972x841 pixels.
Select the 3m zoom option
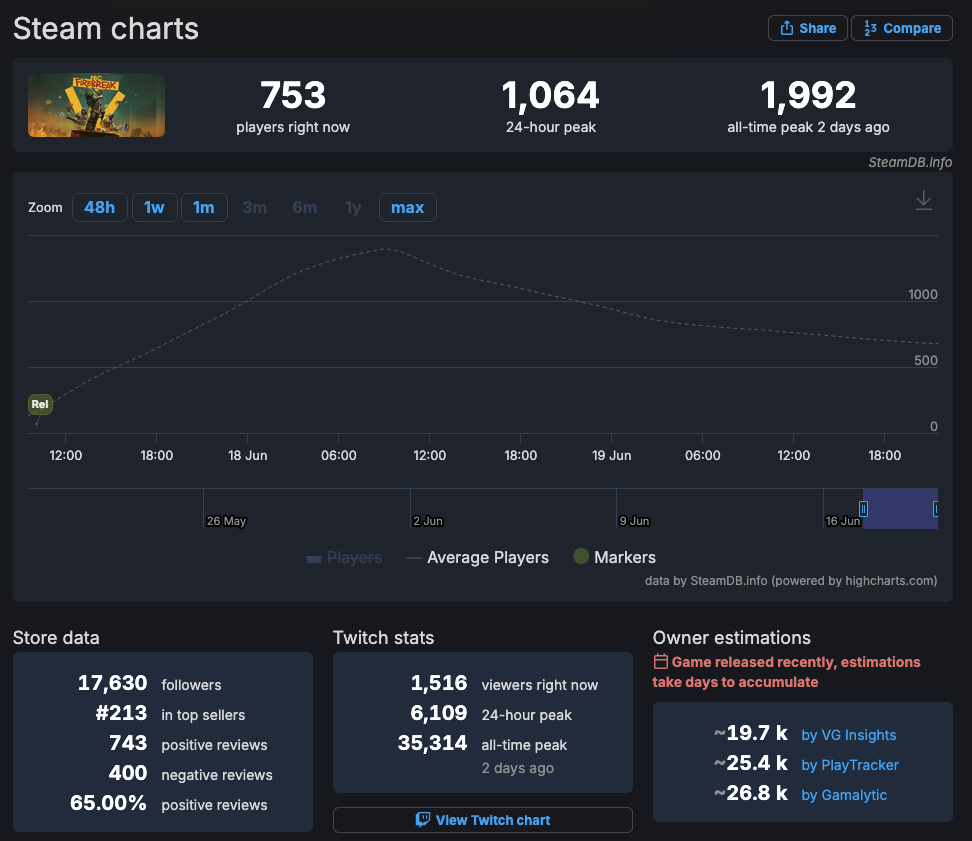pos(254,207)
